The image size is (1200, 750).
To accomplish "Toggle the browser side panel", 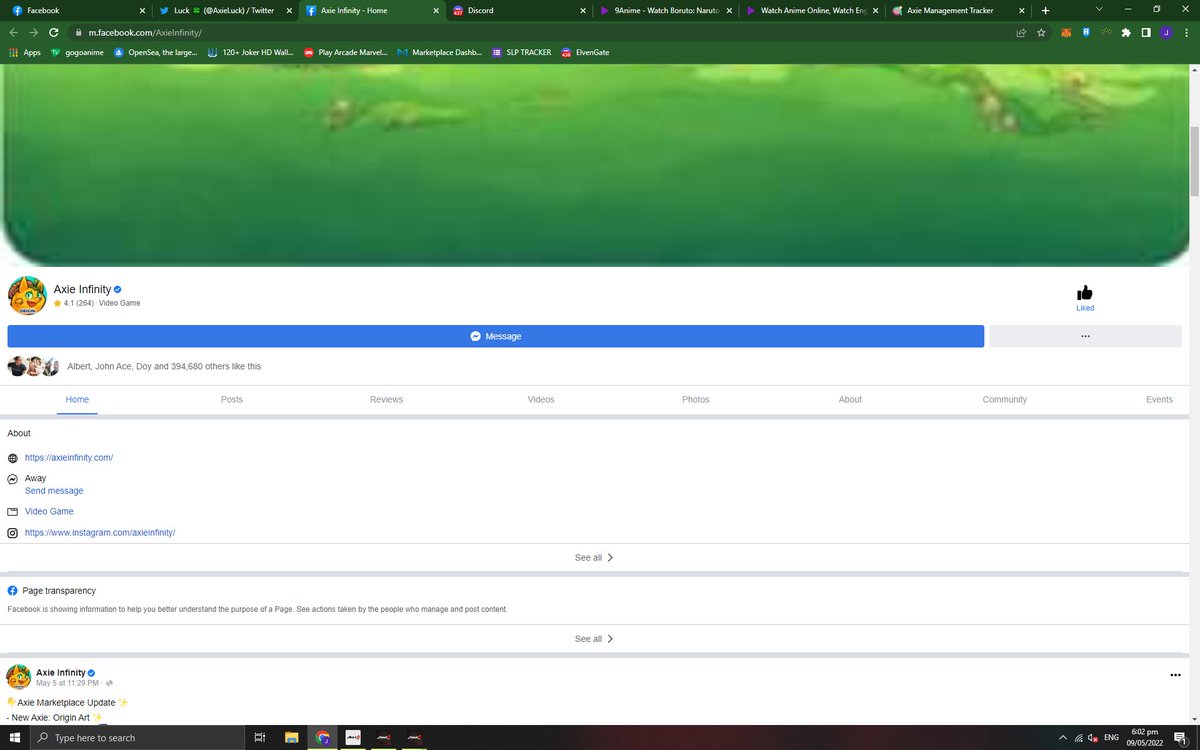I will pyautogui.click(x=1146, y=32).
